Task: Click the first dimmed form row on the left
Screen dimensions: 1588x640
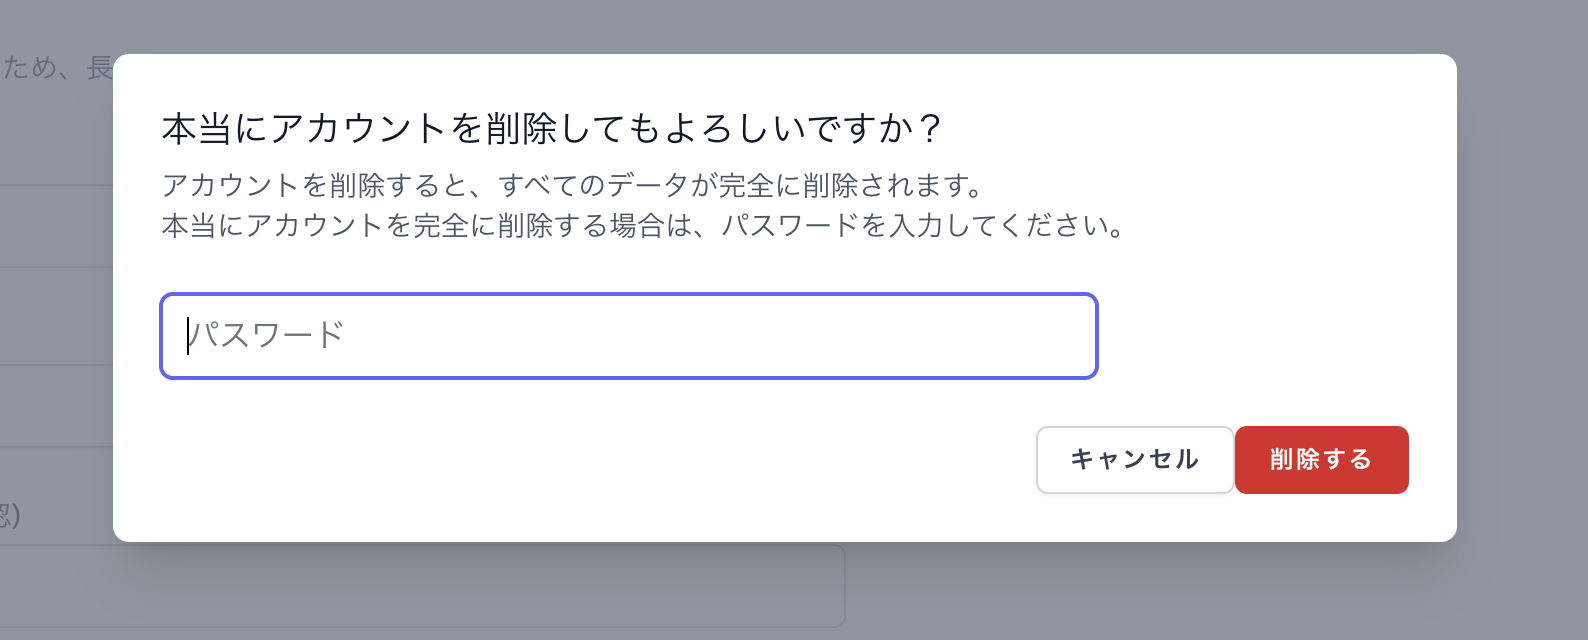Action: (x=55, y=226)
